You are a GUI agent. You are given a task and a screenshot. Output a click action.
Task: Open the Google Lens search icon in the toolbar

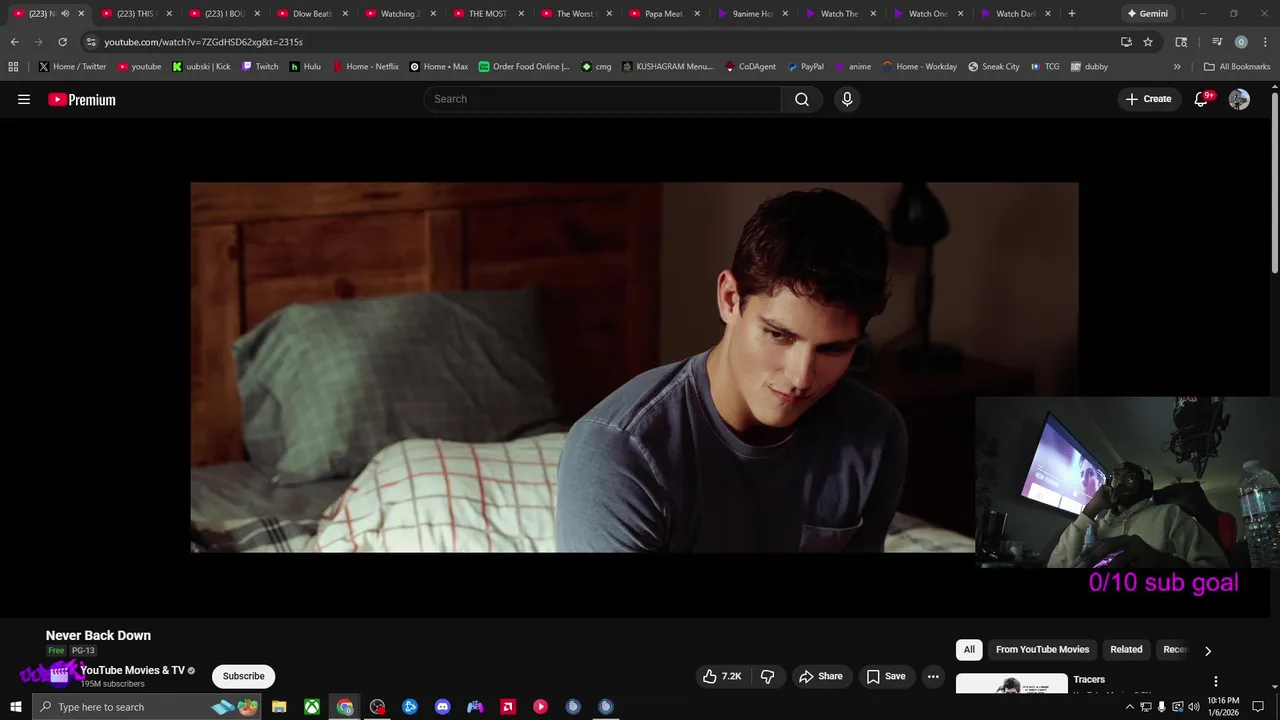point(1181,42)
